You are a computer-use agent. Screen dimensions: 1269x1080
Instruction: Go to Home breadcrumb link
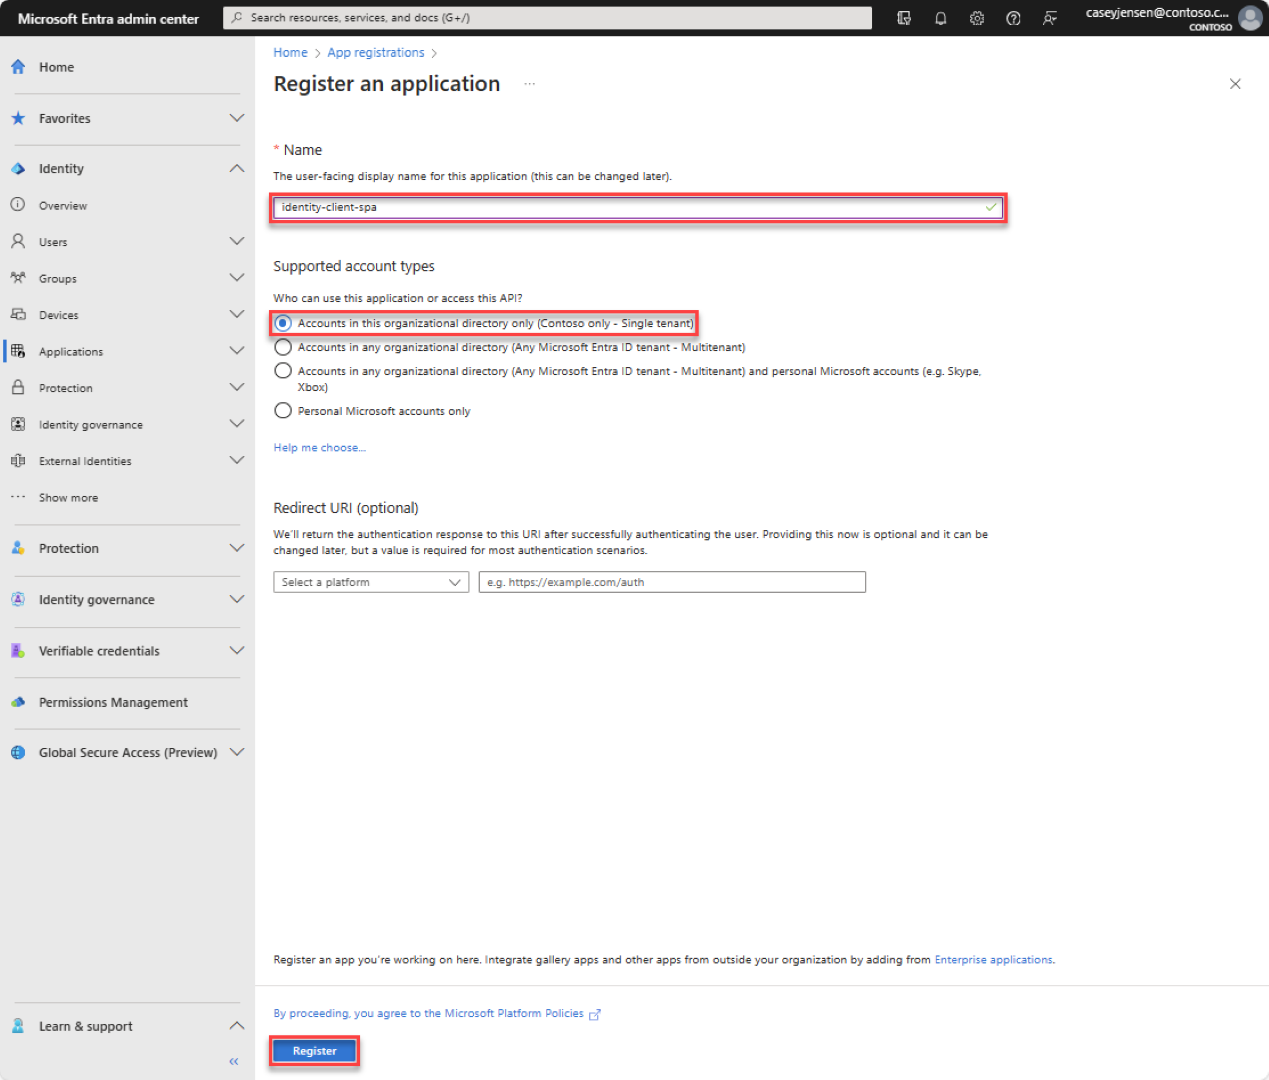(290, 53)
